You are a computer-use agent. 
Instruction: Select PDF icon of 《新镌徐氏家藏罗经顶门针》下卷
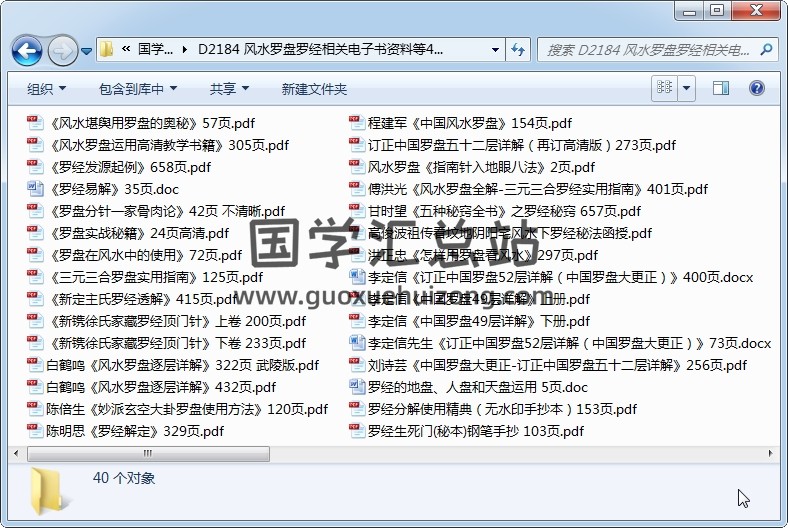(x=35, y=343)
